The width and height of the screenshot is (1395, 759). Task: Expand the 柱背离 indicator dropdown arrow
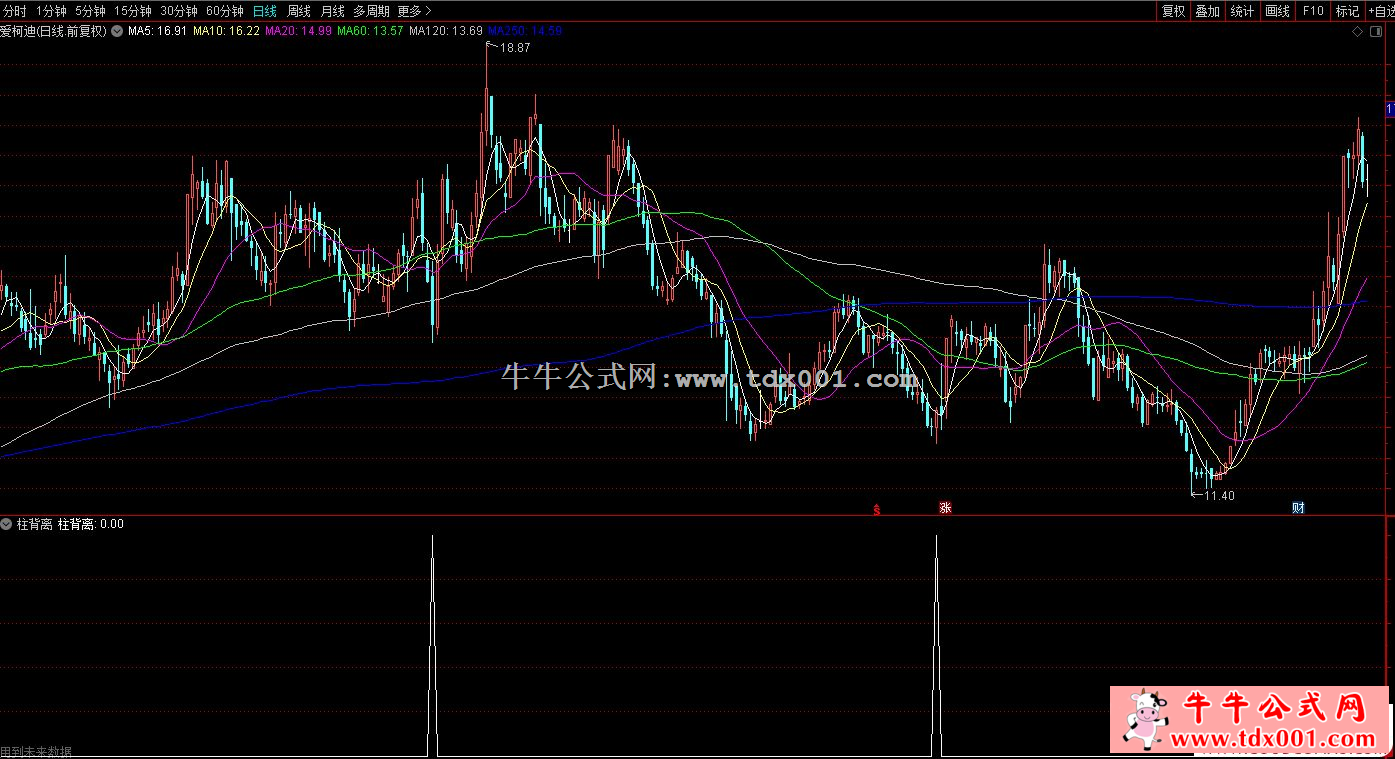pos(6,524)
